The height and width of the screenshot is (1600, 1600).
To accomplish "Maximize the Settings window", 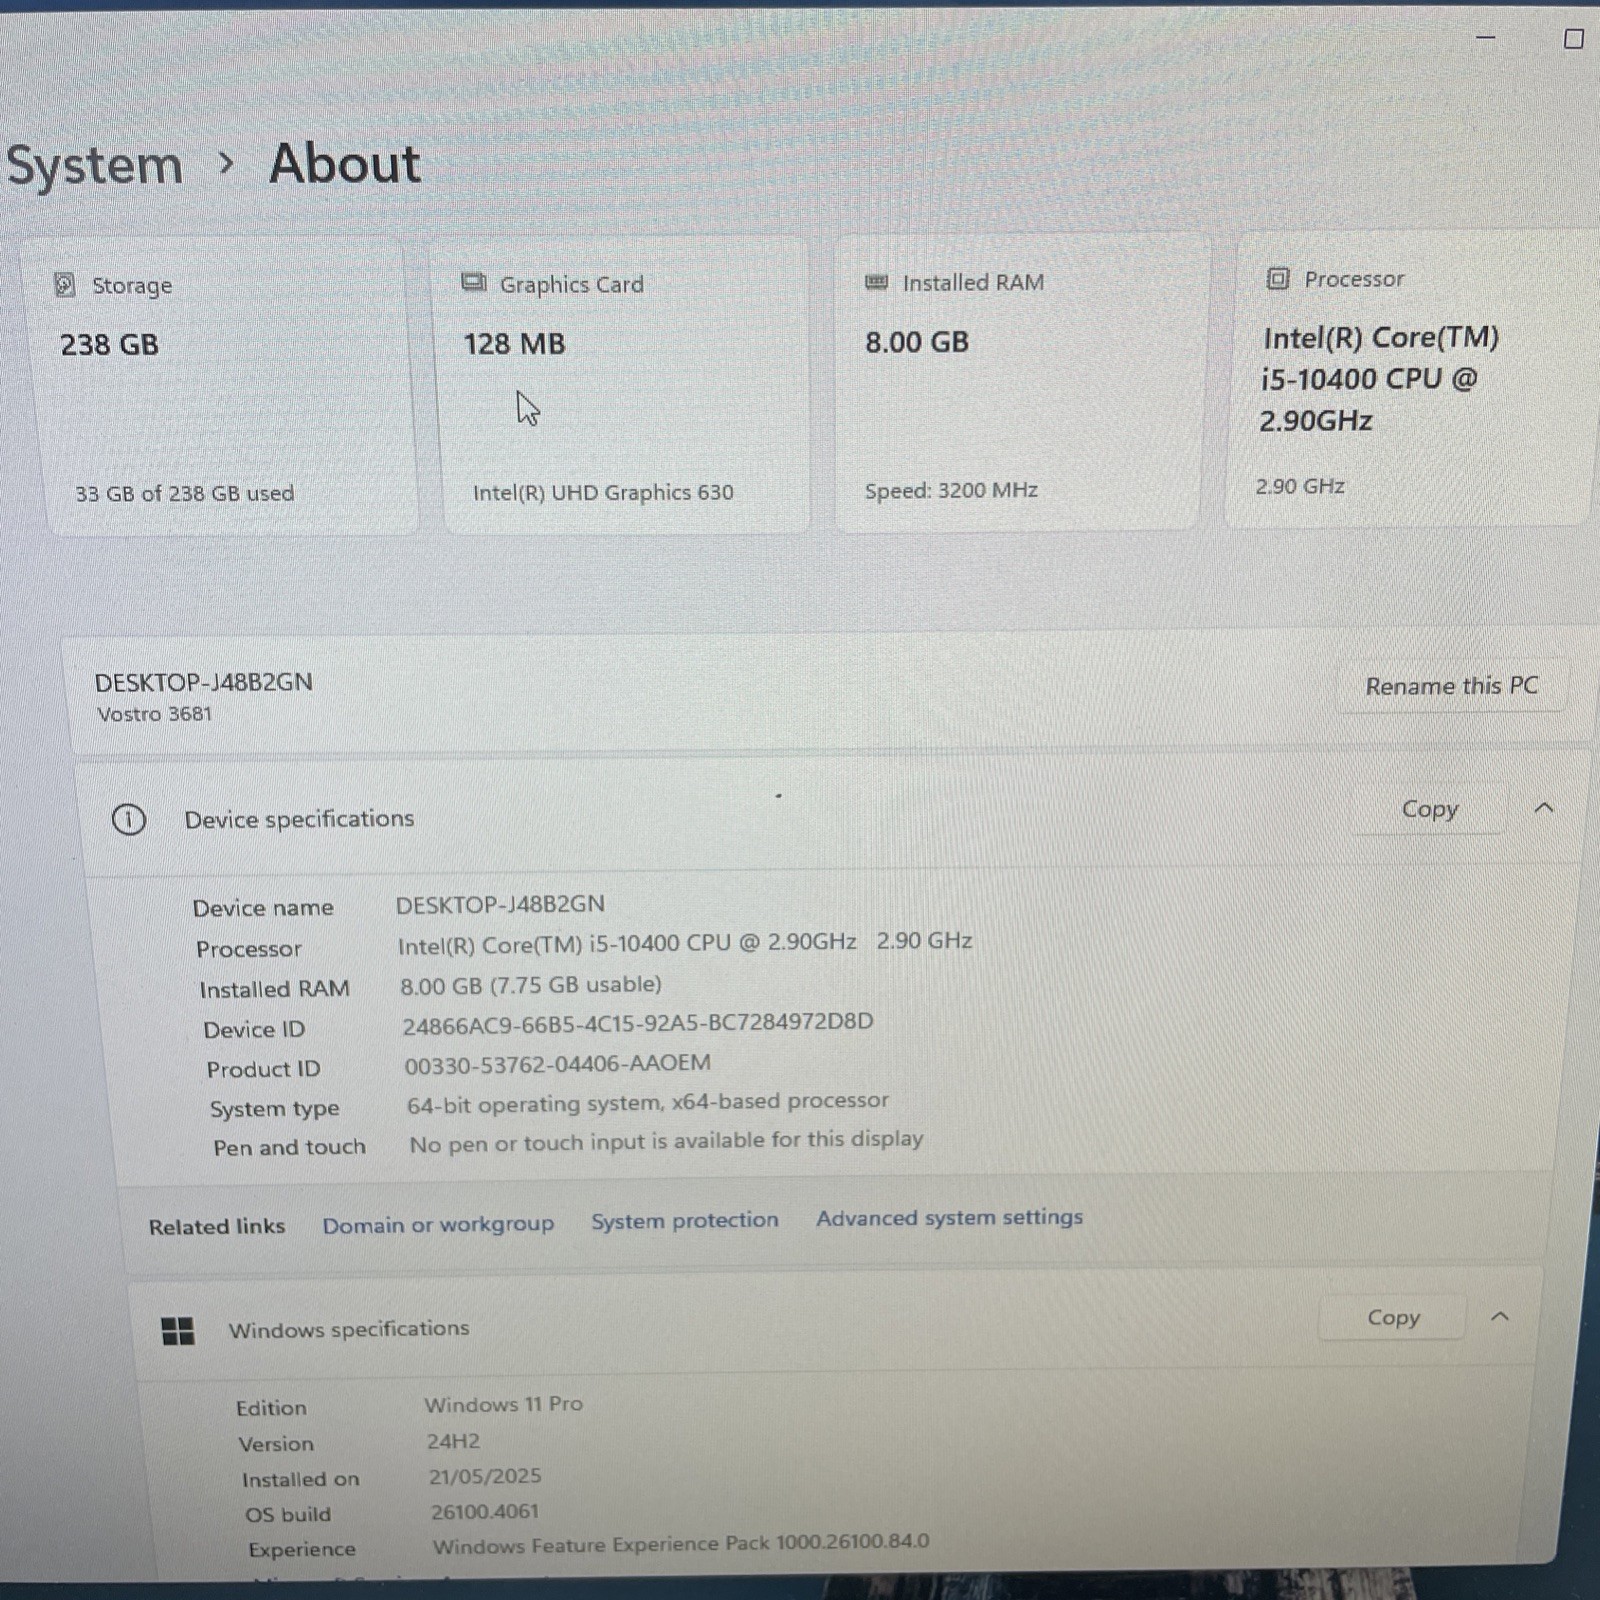I will [x=1573, y=38].
